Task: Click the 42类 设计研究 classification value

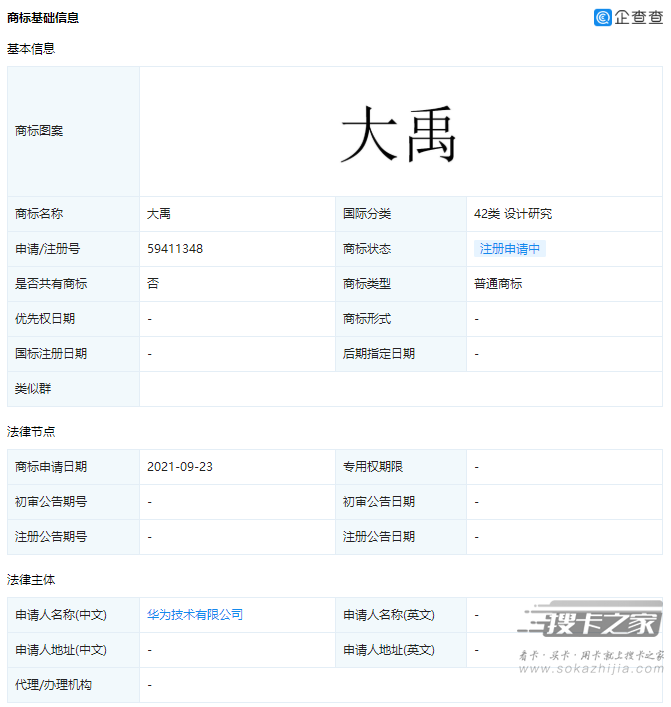Action: 513,214
